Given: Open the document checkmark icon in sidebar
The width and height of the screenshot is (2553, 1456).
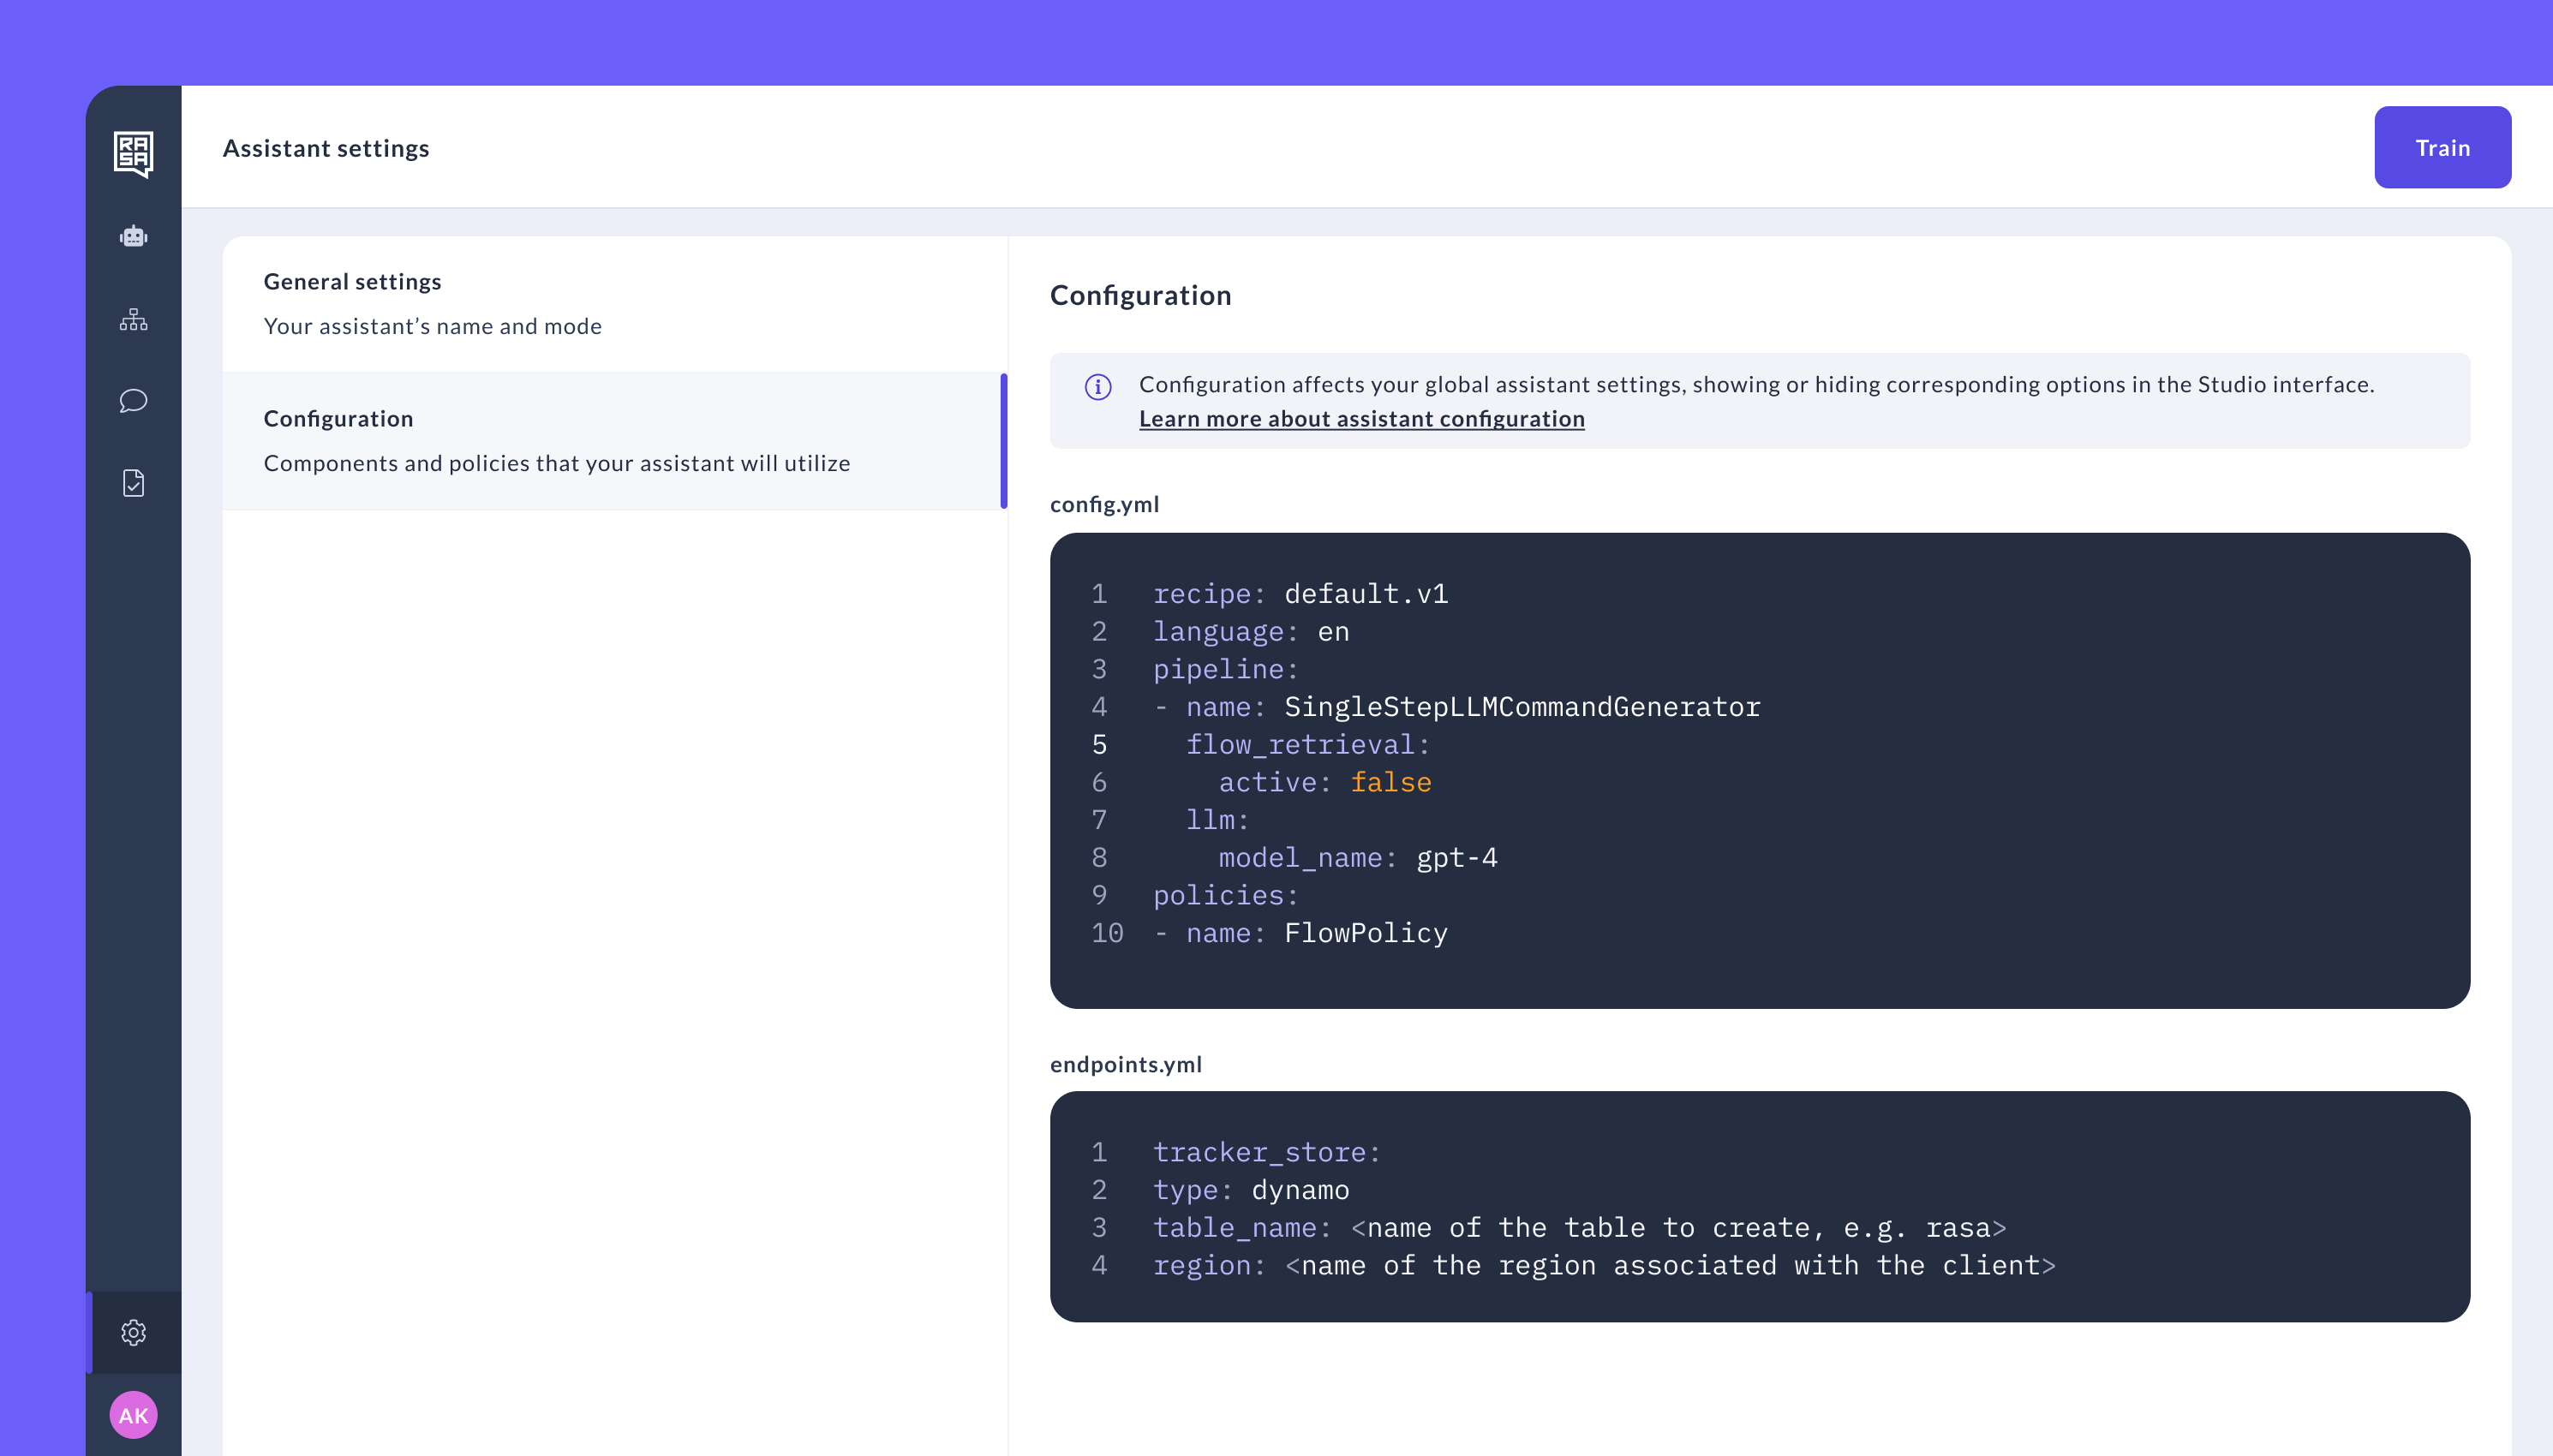Looking at the screenshot, I should click(133, 484).
